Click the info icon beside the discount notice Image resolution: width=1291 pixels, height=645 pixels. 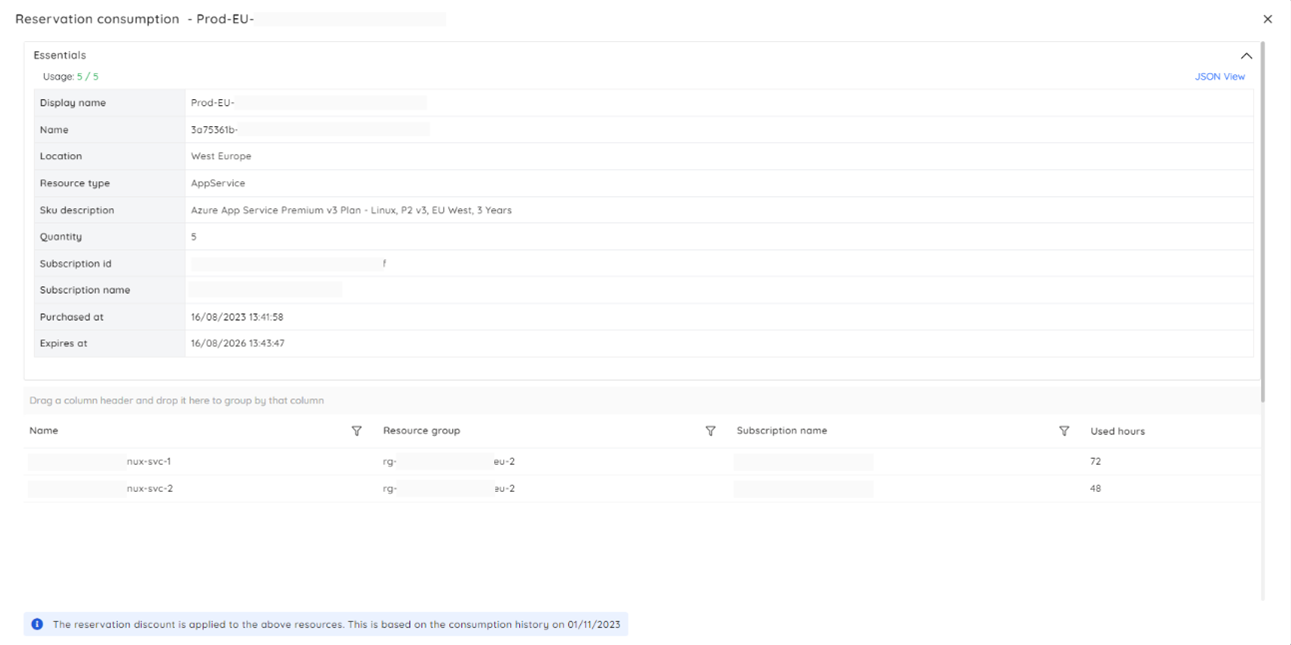[x=37, y=624]
